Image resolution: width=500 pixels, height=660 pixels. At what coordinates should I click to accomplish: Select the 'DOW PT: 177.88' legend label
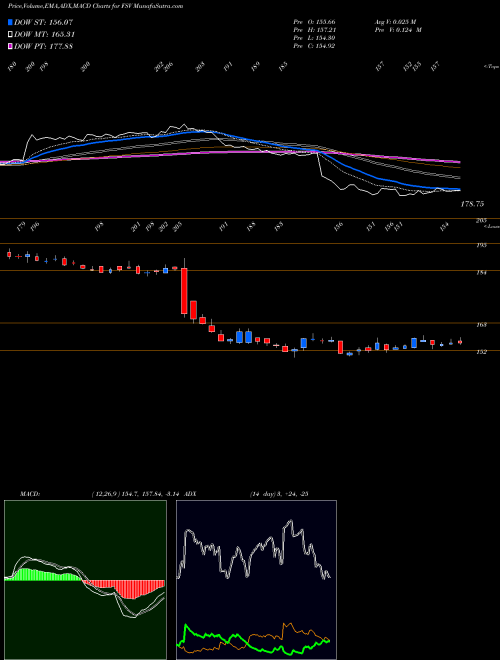click(43, 46)
